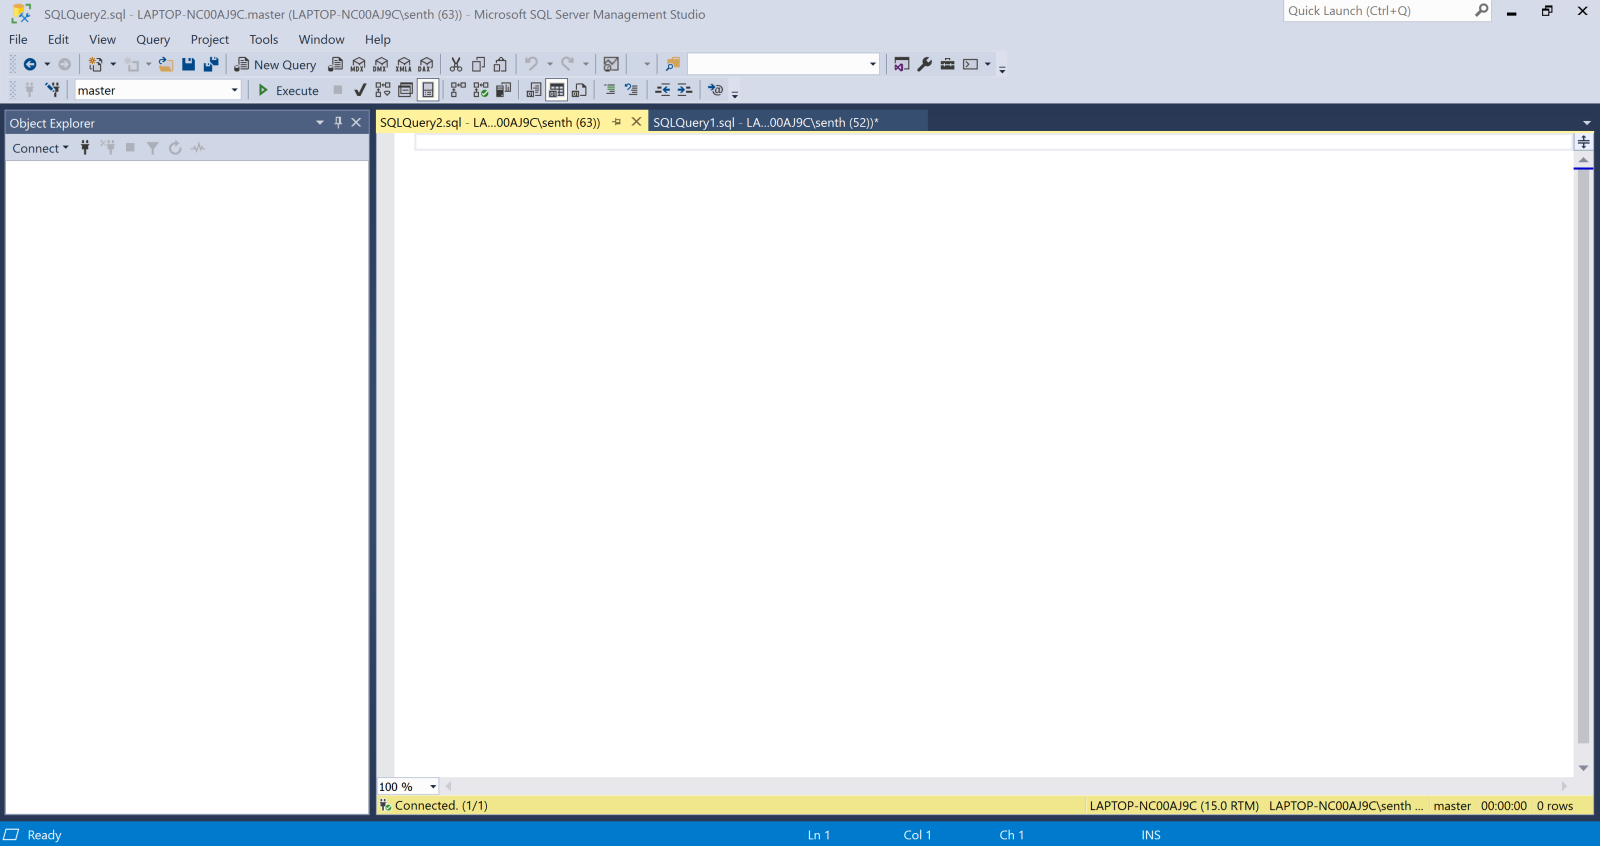1600x846 pixels.
Task: Click the Change Connection icon beside master
Action: [53, 90]
